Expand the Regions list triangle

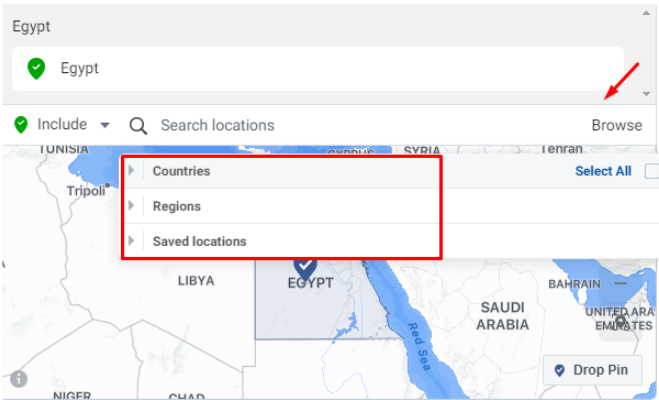click(131, 206)
